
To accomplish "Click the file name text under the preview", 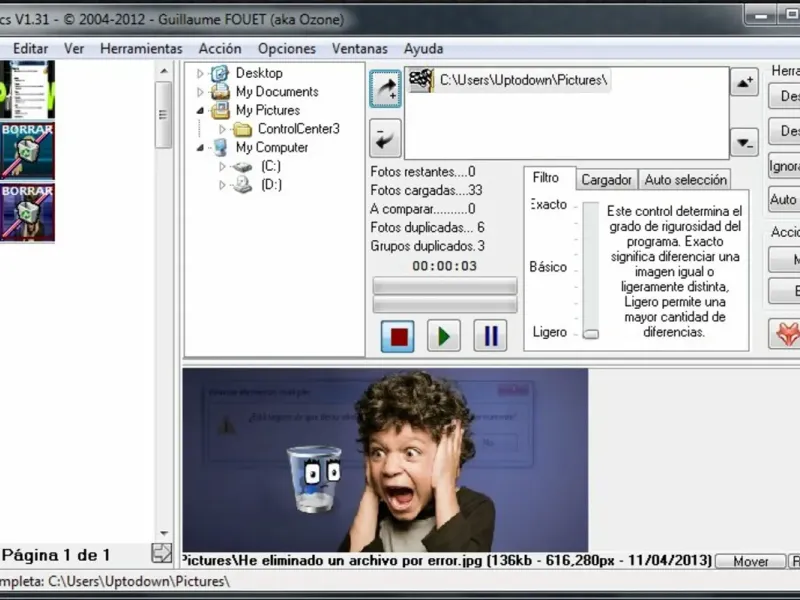I will coord(446,561).
